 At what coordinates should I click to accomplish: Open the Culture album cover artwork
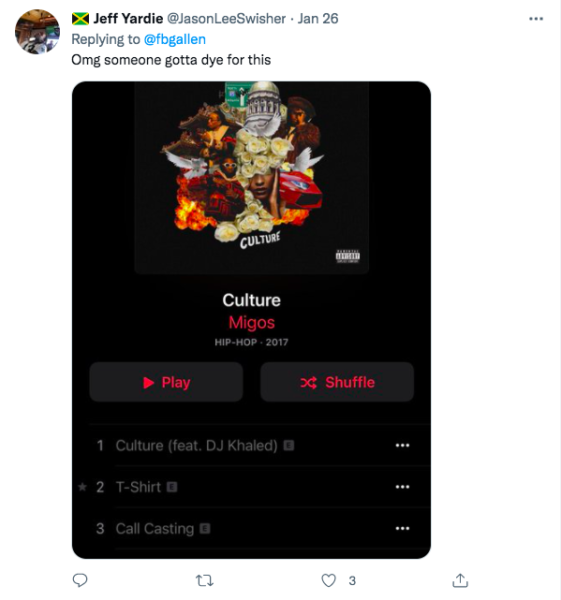tap(251, 178)
